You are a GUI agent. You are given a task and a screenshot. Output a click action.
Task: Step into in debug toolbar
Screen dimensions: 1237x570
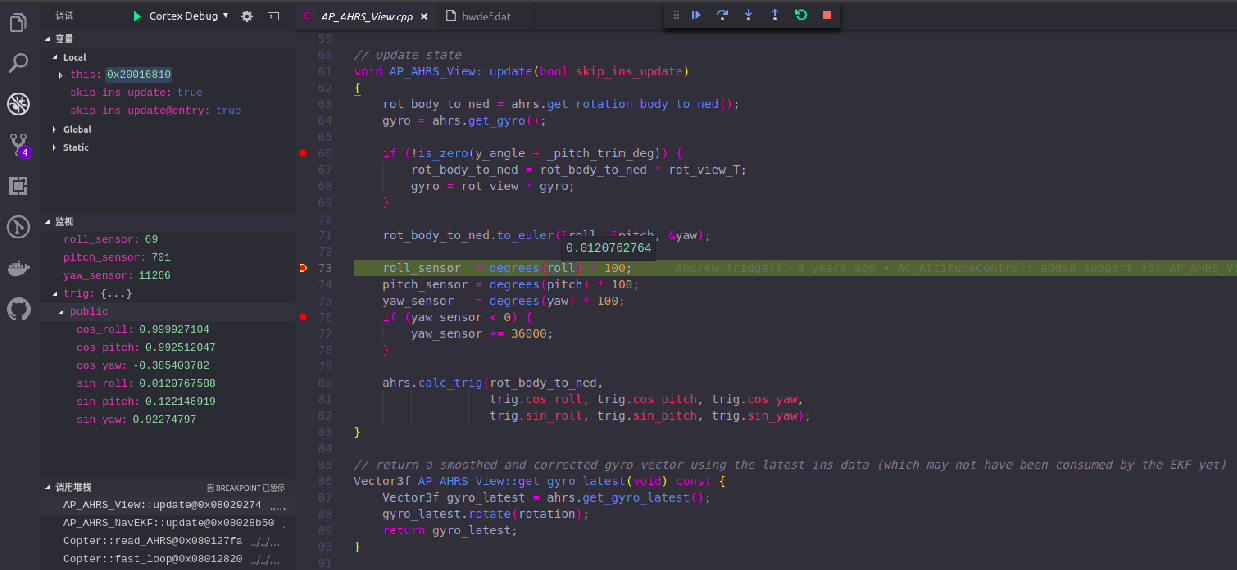748,15
